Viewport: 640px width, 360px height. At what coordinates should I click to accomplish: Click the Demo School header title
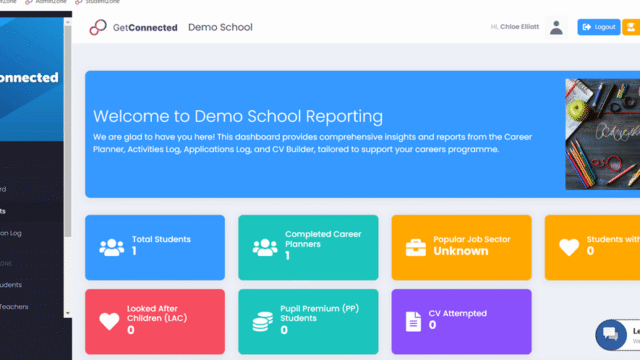(x=220, y=27)
